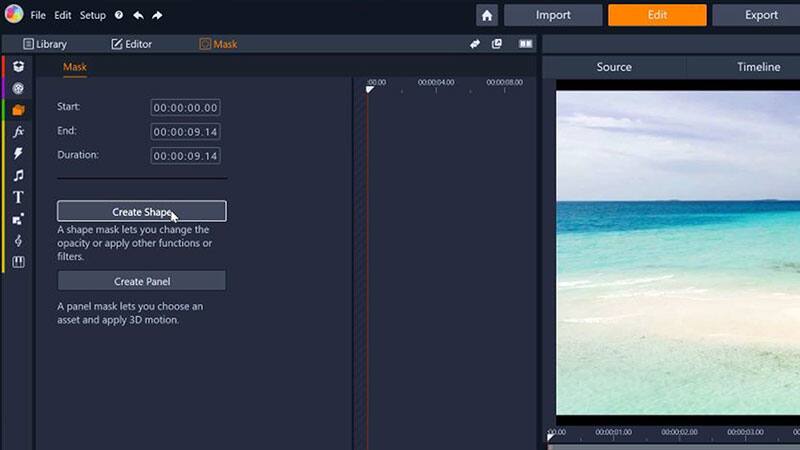Show the Source preview tab
This screenshot has height=450, width=800.
point(613,67)
